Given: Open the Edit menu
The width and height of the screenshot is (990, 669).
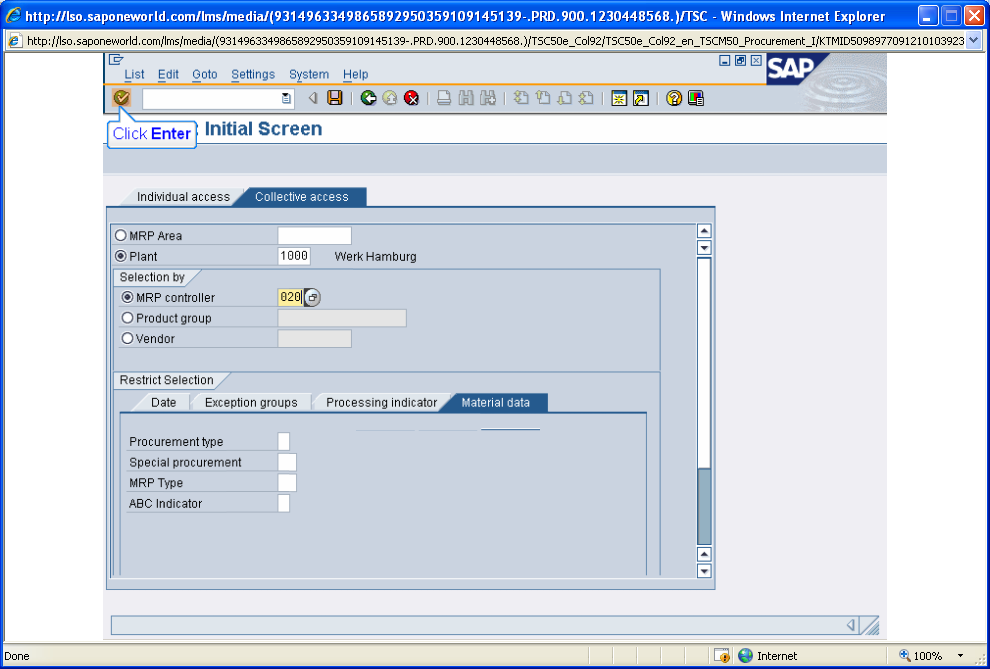Looking at the screenshot, I should coord(168,74).
